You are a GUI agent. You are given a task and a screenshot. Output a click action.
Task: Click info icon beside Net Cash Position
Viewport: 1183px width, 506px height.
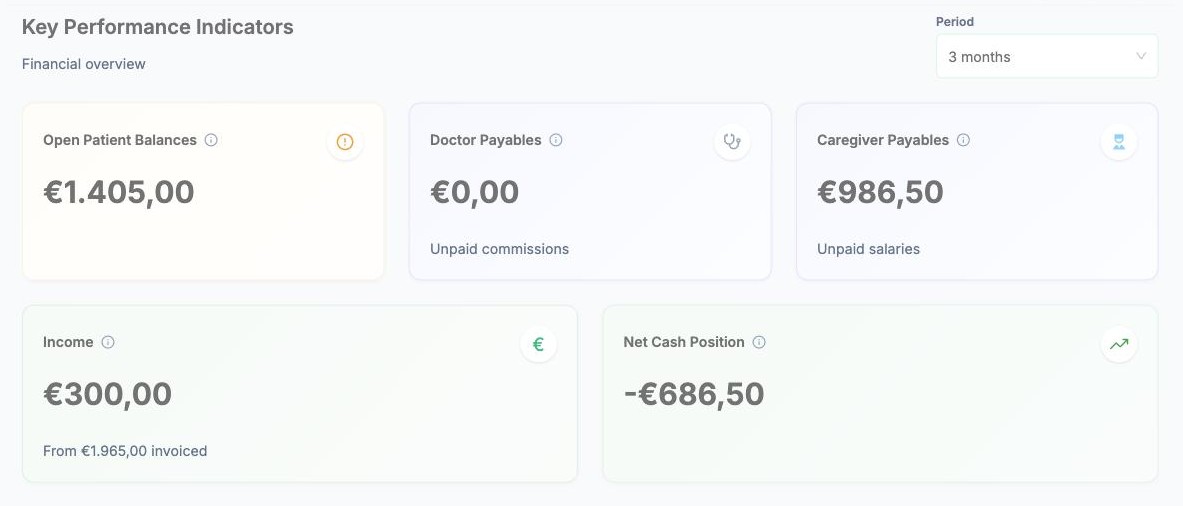click(x=759, y=342)
